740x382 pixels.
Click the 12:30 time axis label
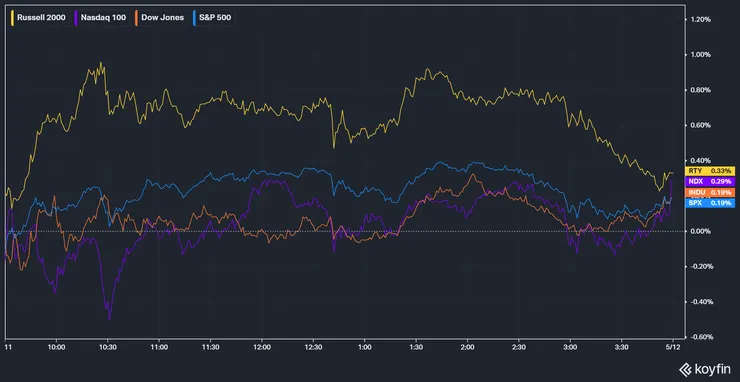coord(313,347)
